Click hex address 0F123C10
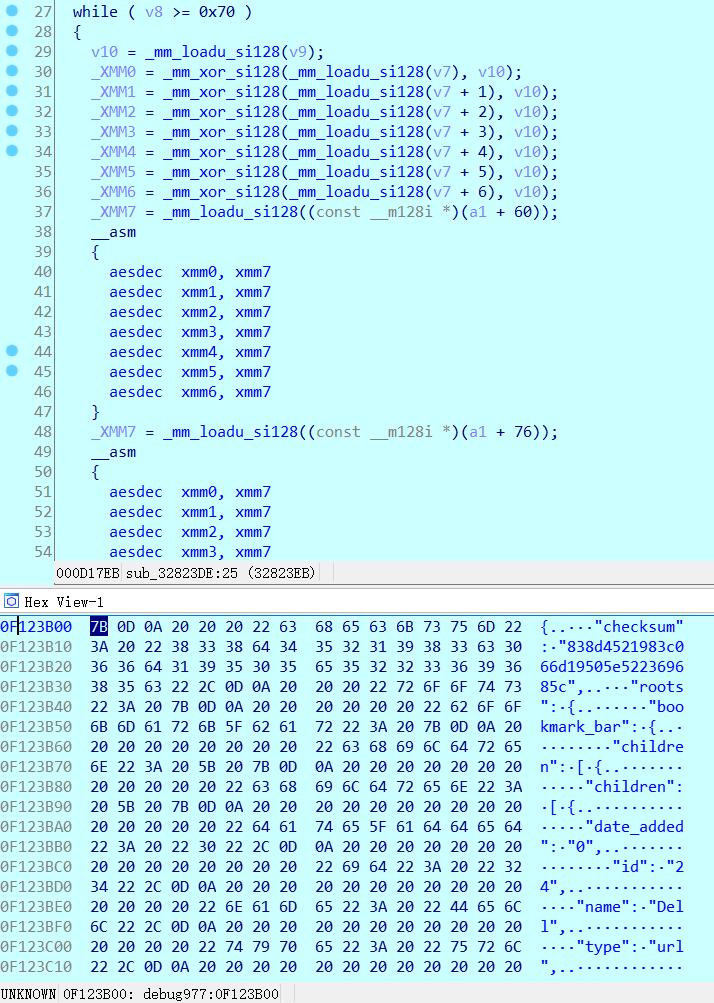 (x=36, y=967)
